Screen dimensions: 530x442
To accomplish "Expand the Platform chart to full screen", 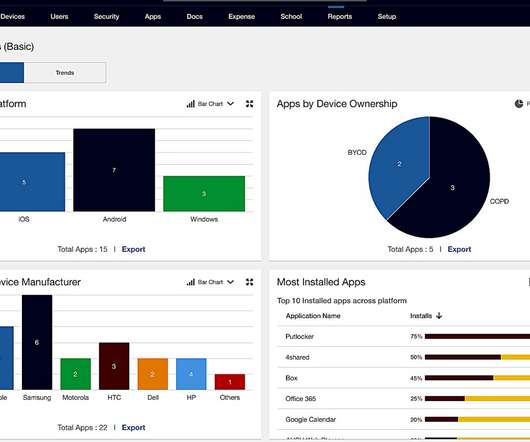I will click(x=249, y=104).
